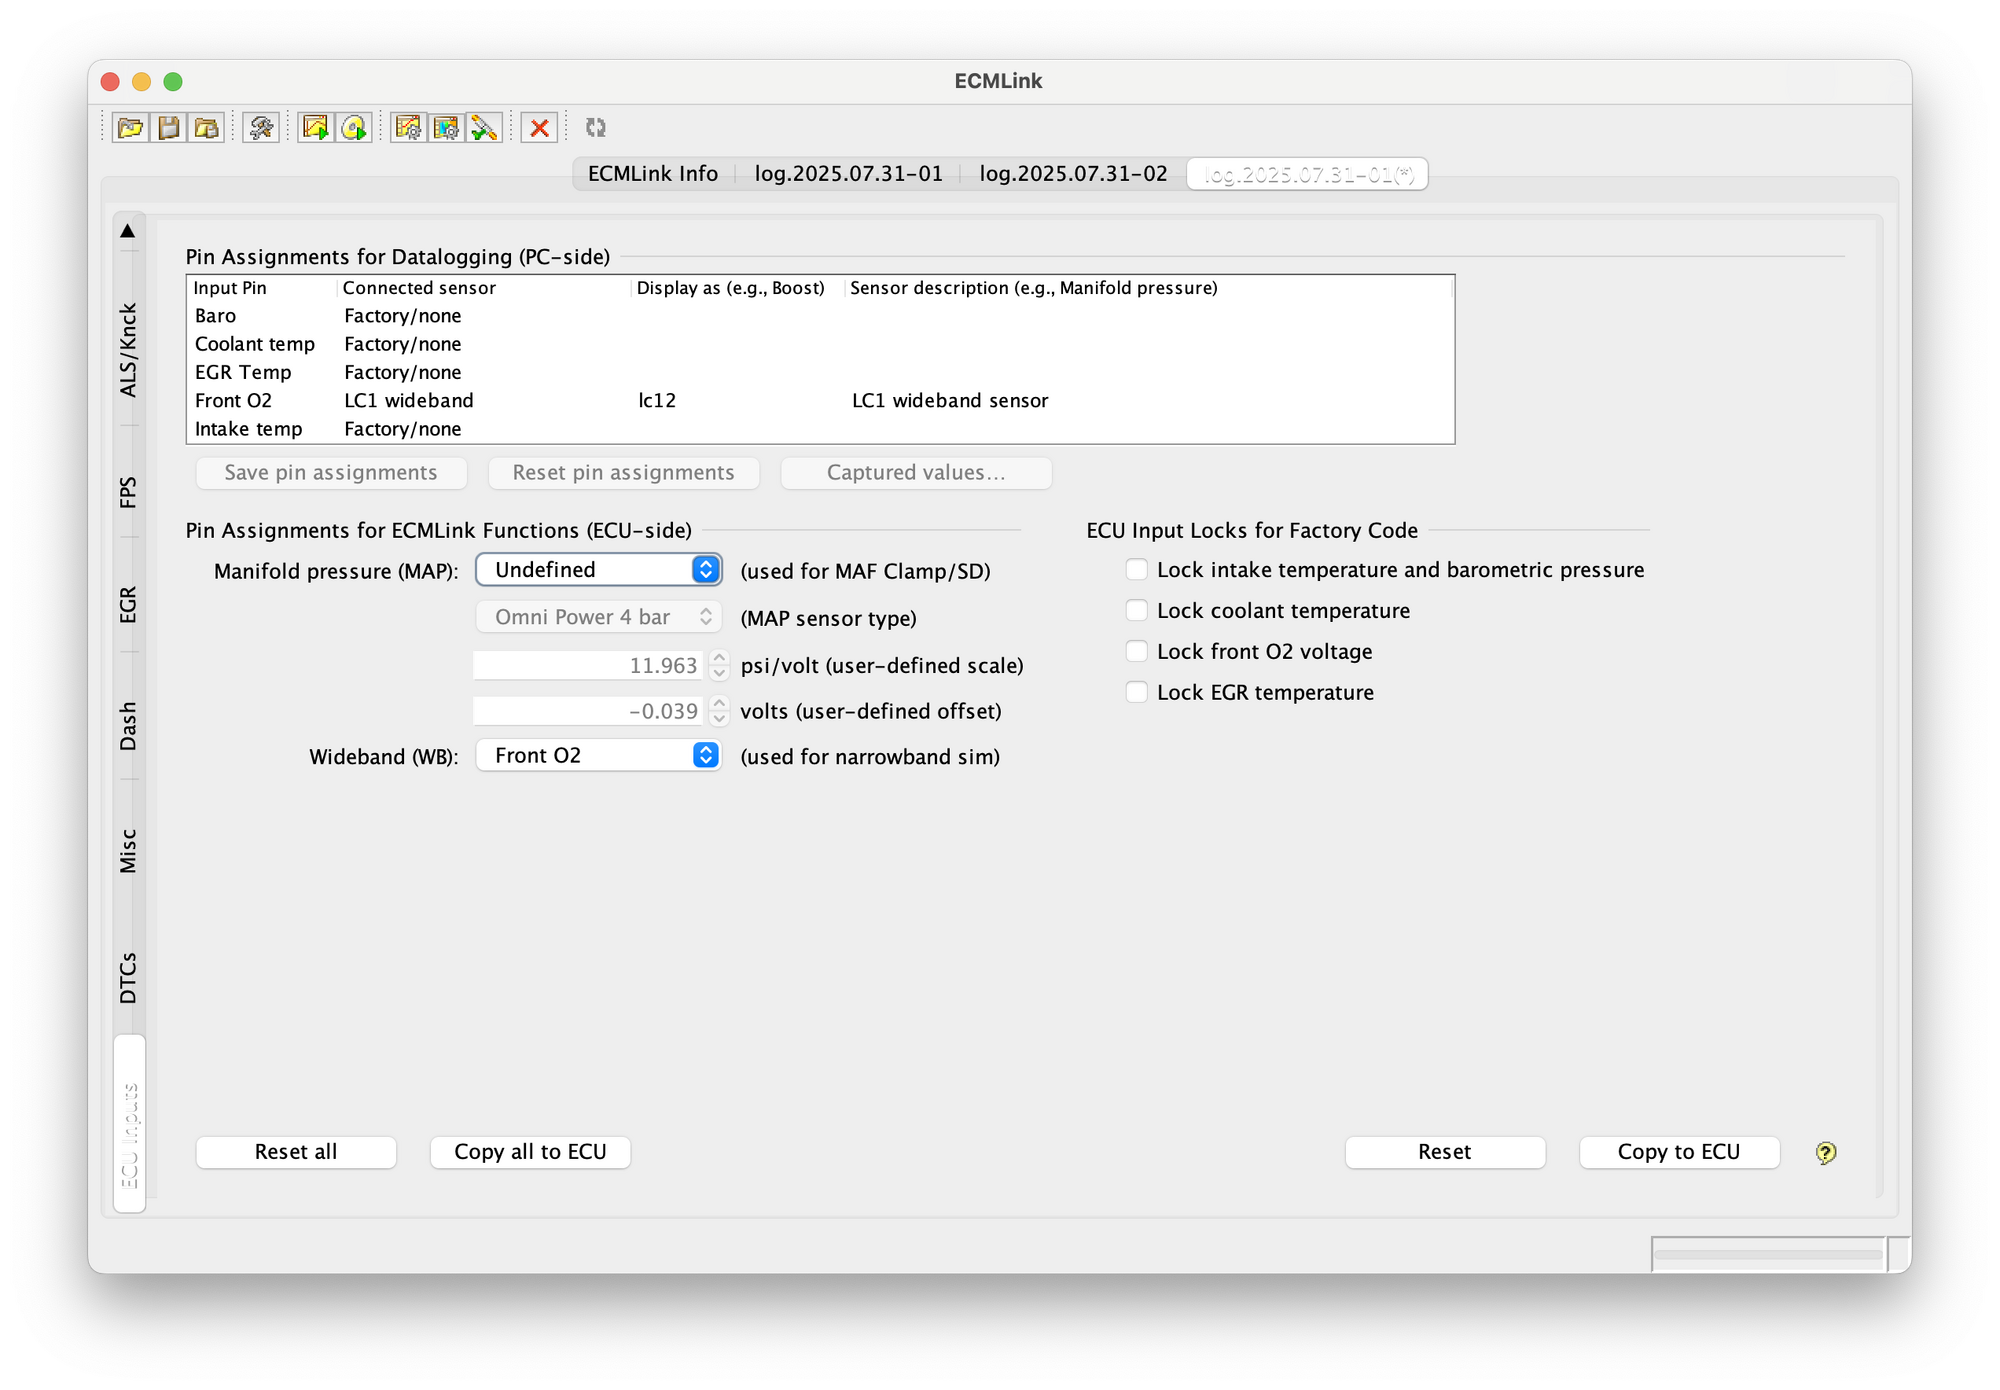Screen dimensions: 2000x1390
Task: Click the Connected sensor column header
Action: coord(484,288)
